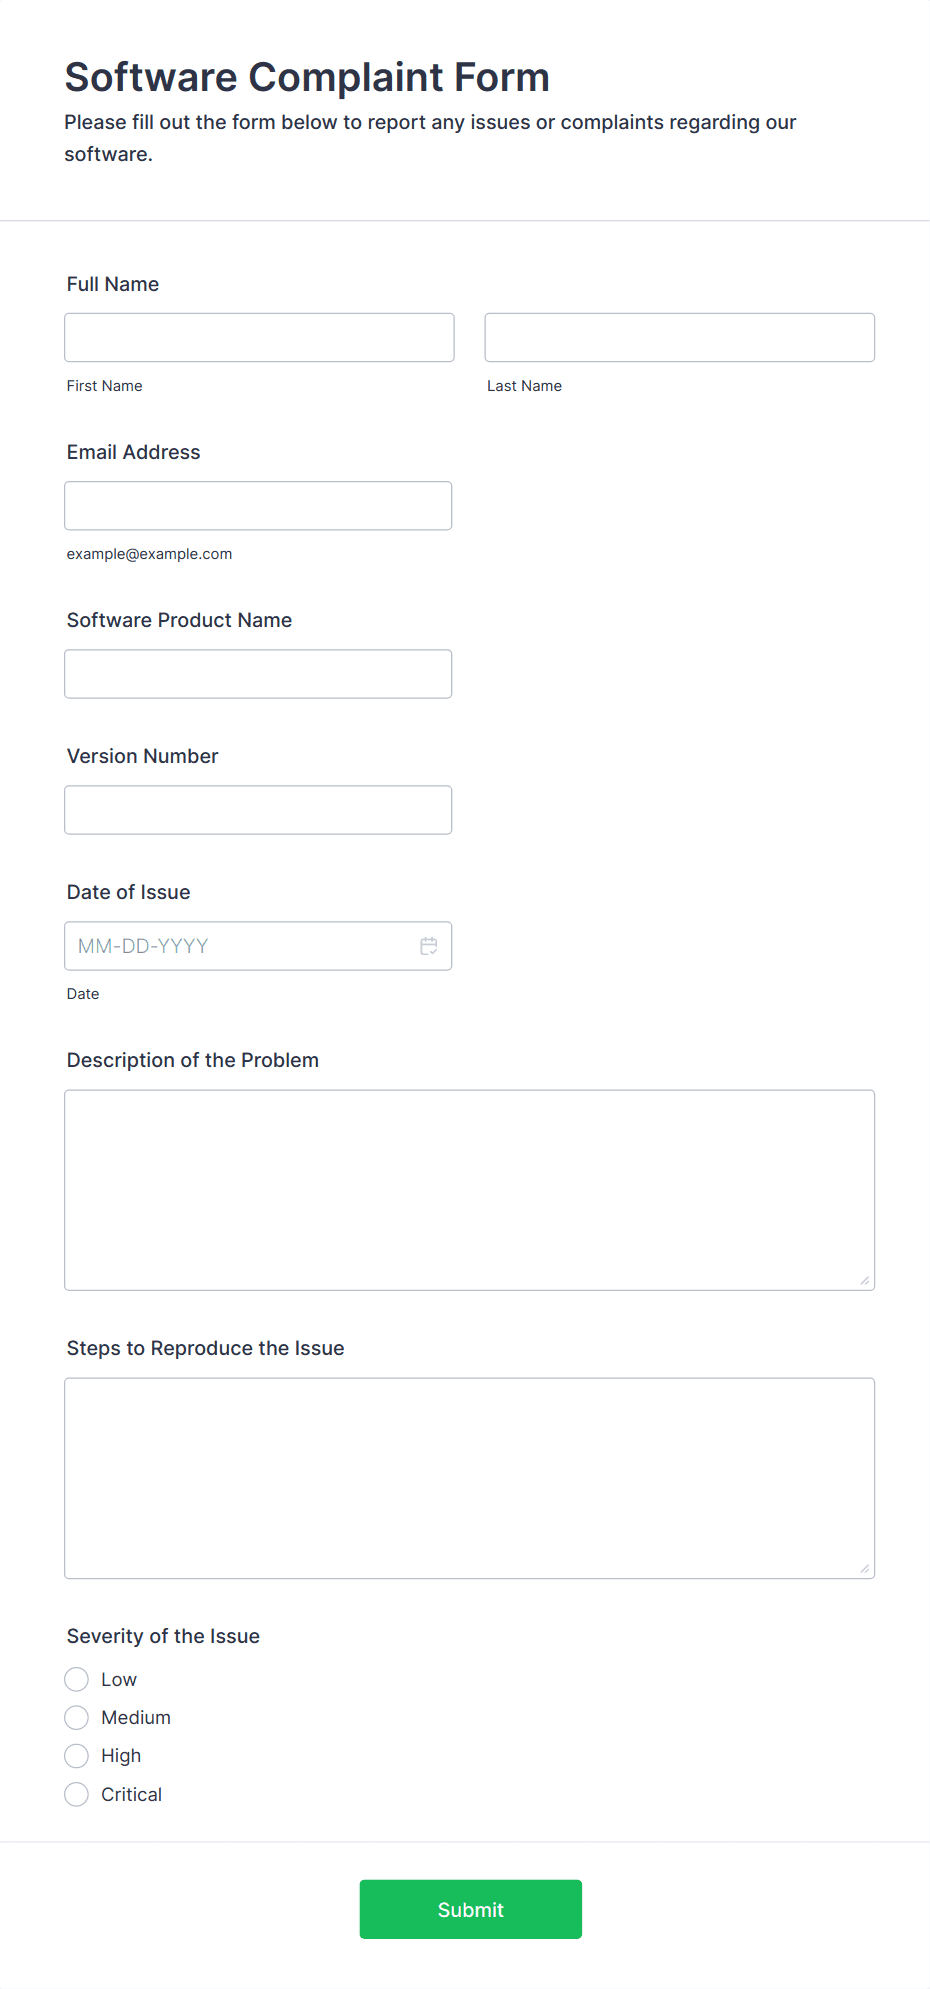930x1989 pixels.
Task: Click the green Submit button
Action: coord(470,1909)
